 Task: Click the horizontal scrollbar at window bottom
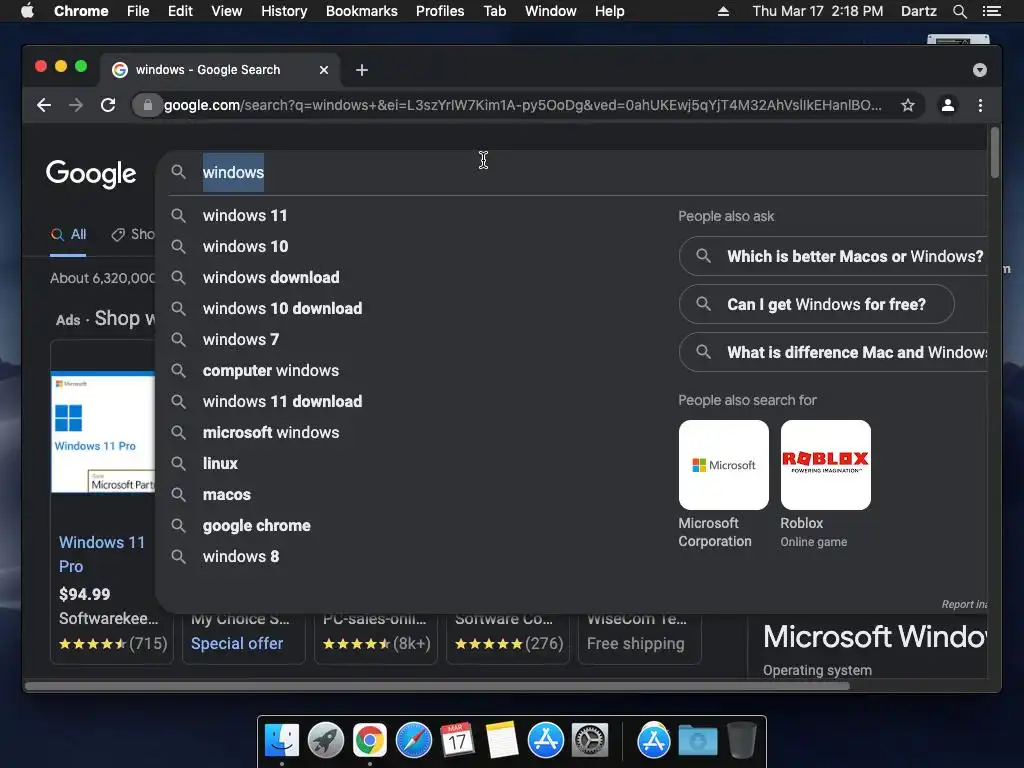(438, 686)
